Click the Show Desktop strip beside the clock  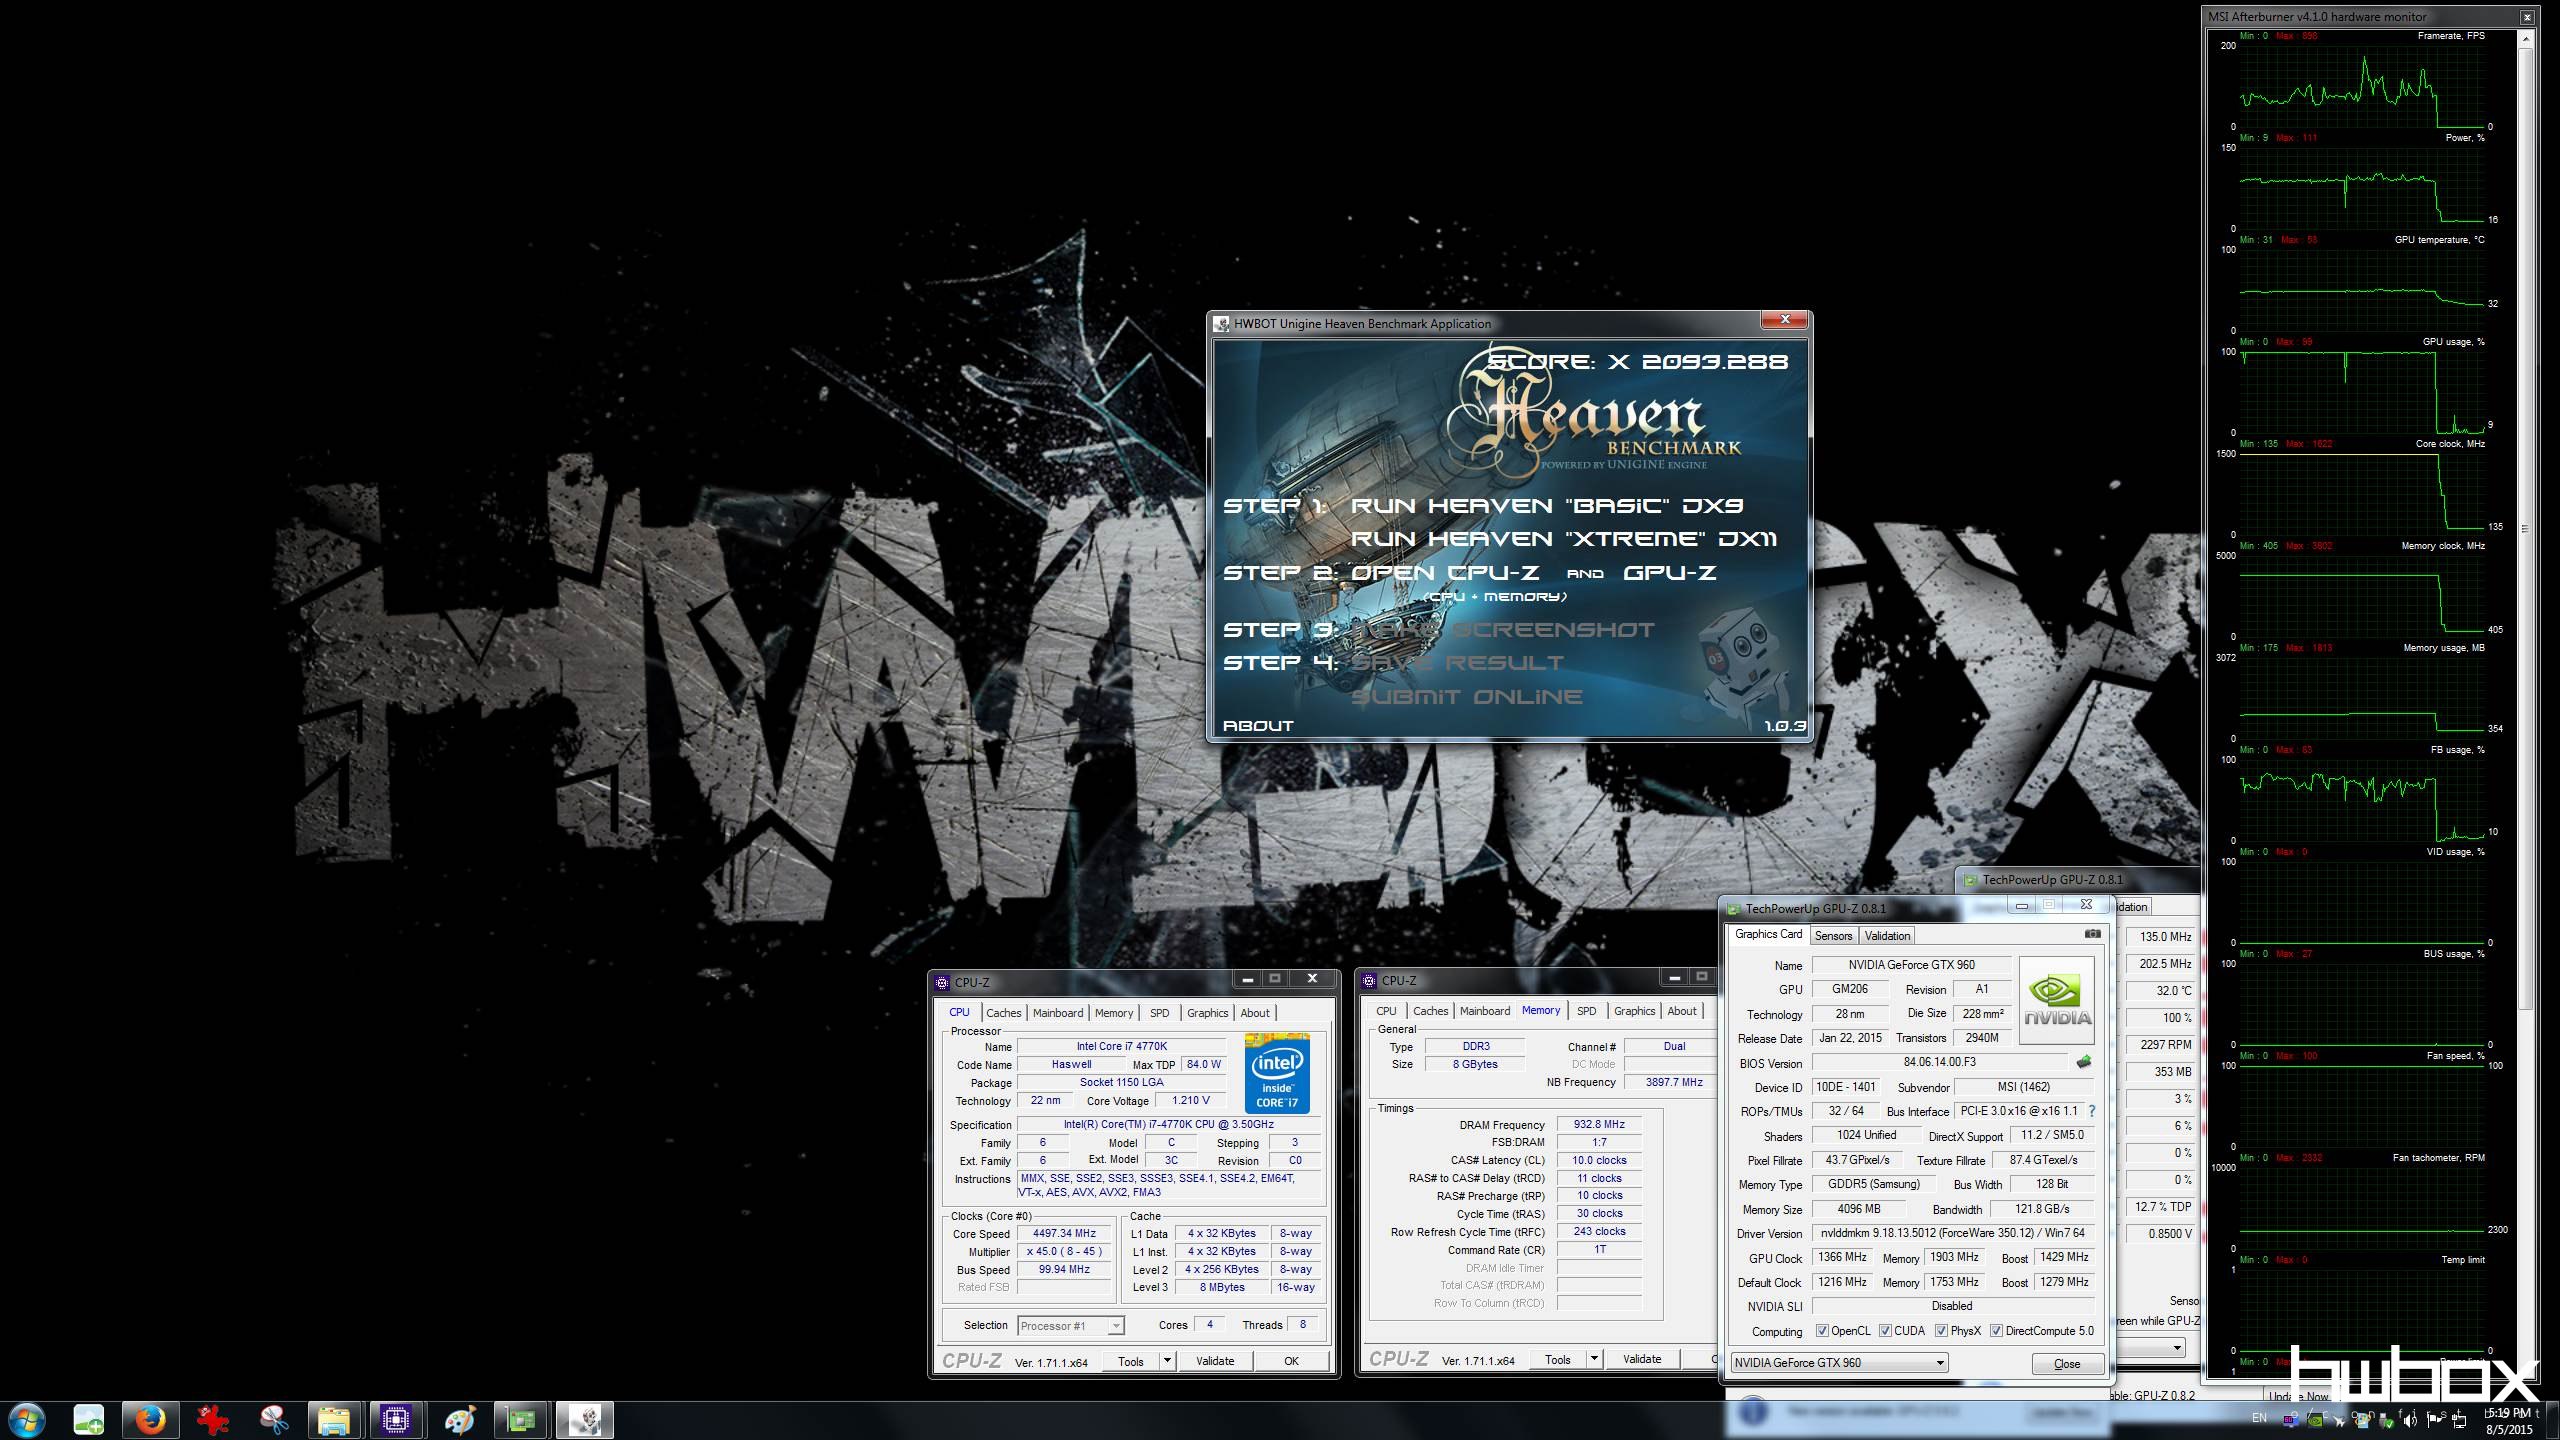pos(2553,1420)
